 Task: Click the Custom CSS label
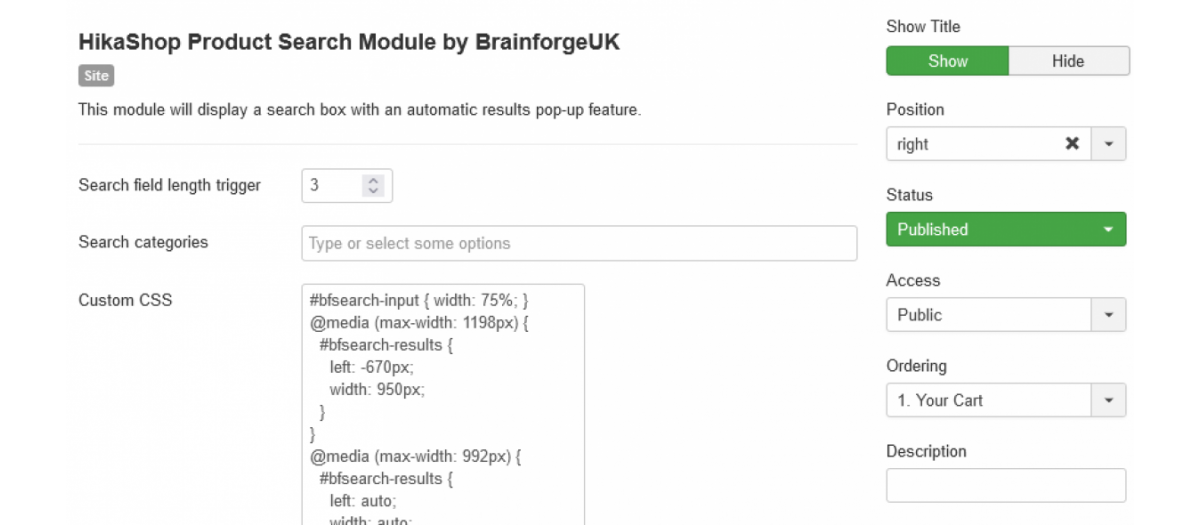[x=125, y=299]
